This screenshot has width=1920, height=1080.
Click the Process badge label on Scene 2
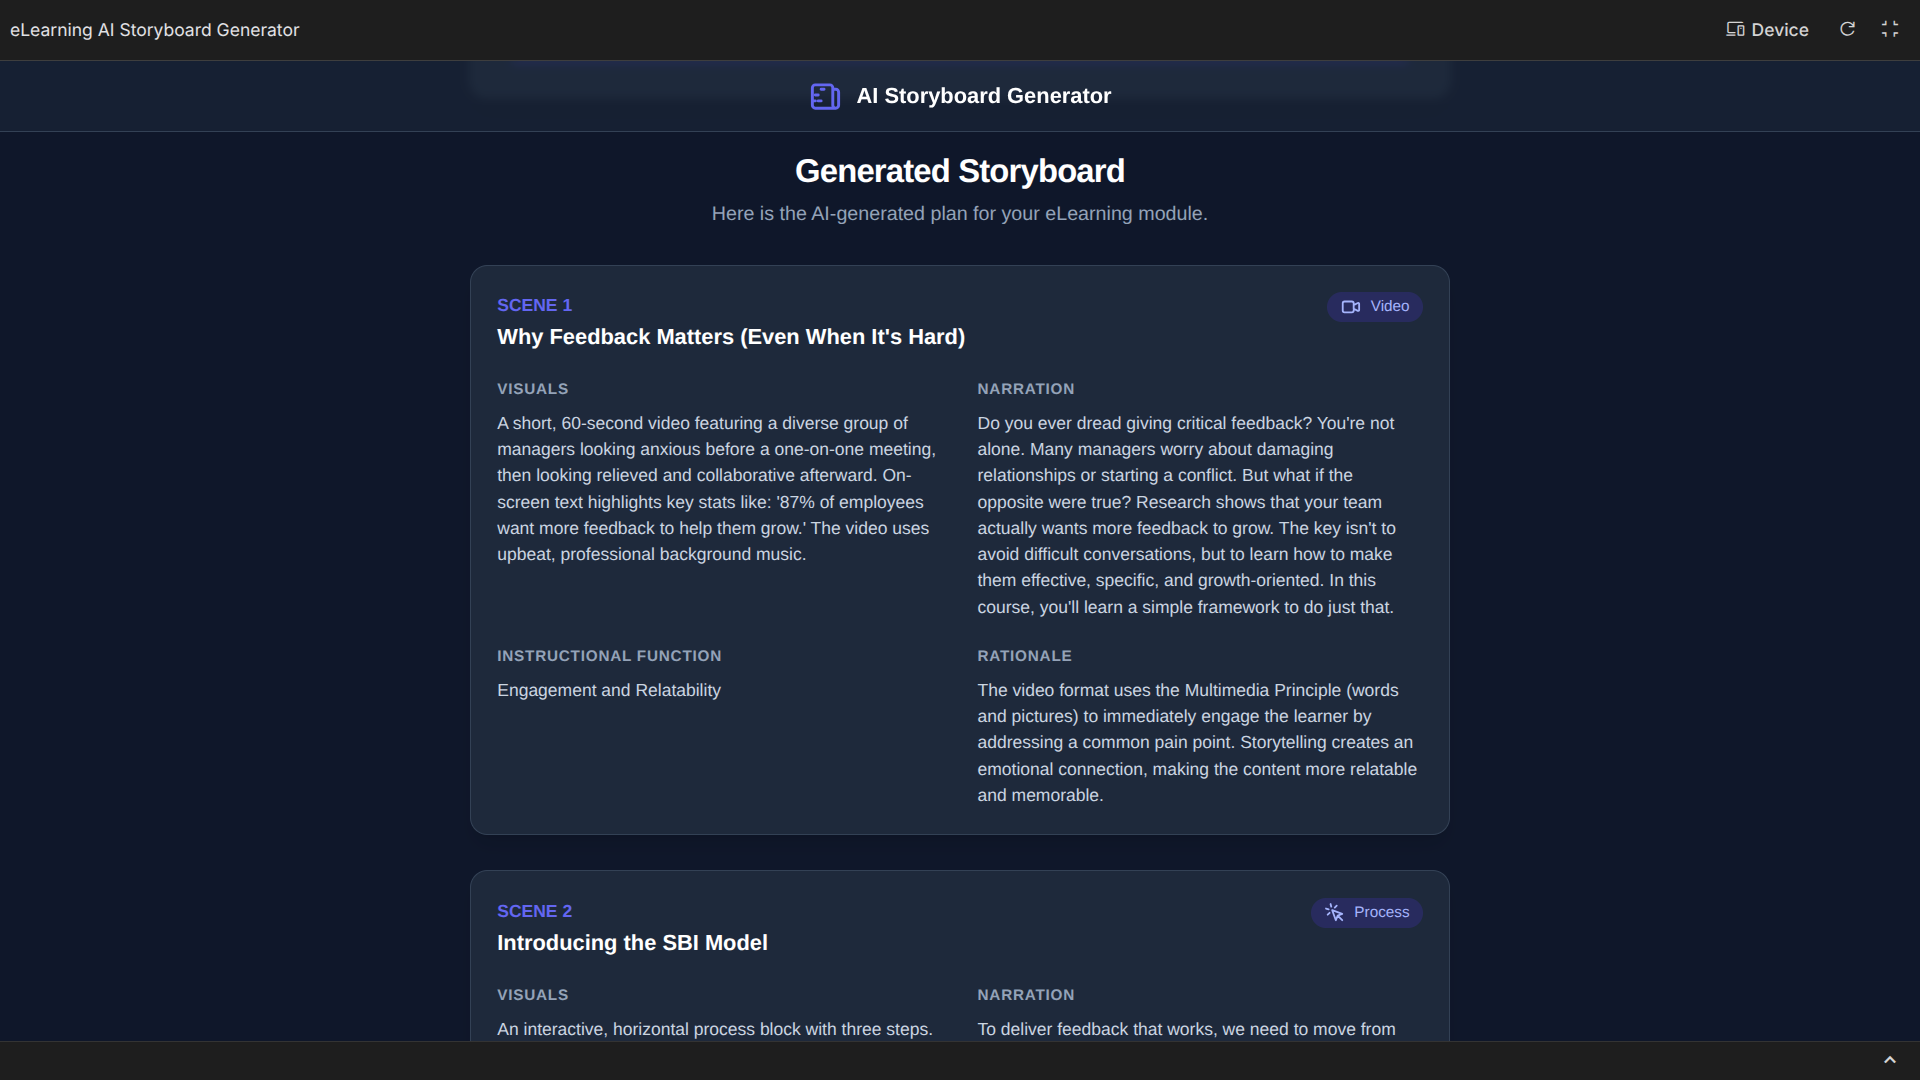pos(1381,912)
